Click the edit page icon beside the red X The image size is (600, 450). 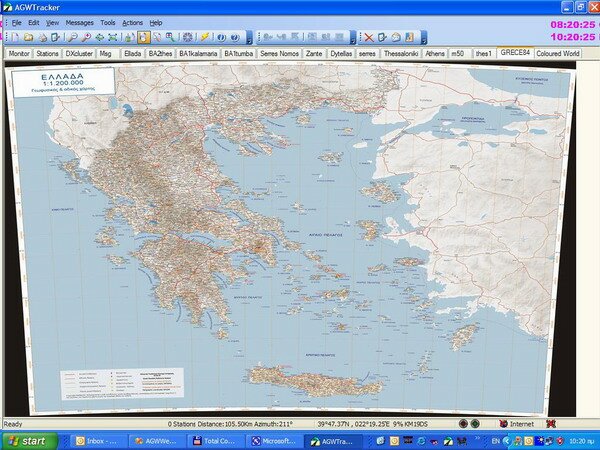click(x=382, y=38)
